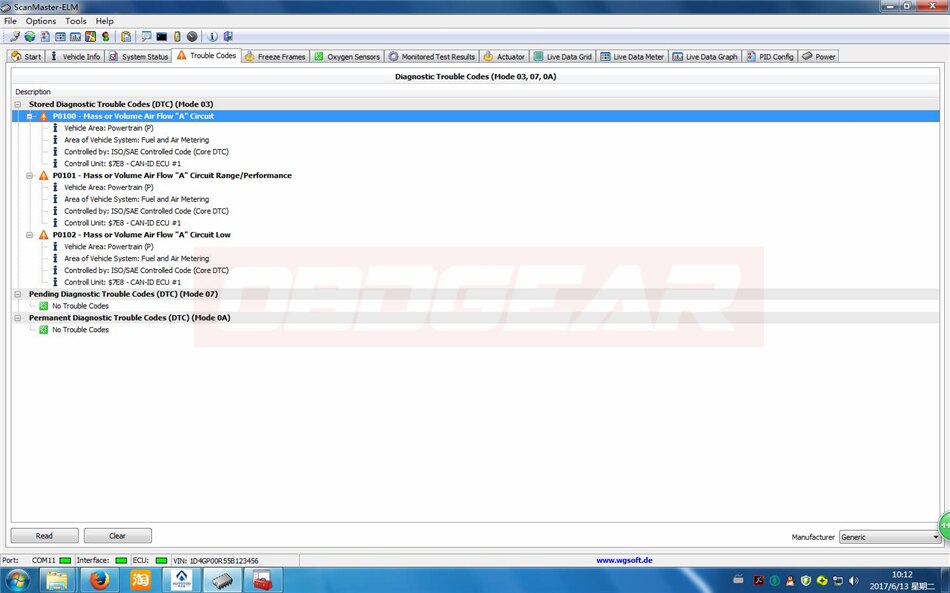Click the orange Taobao taskbar icon
The height and width of the screenshot is (593, 950).
(x=141, y=580)
